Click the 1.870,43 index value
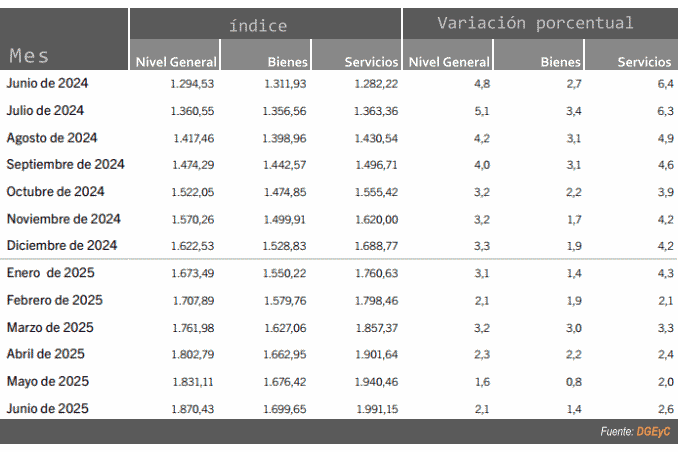 click(x=193, y=409)
